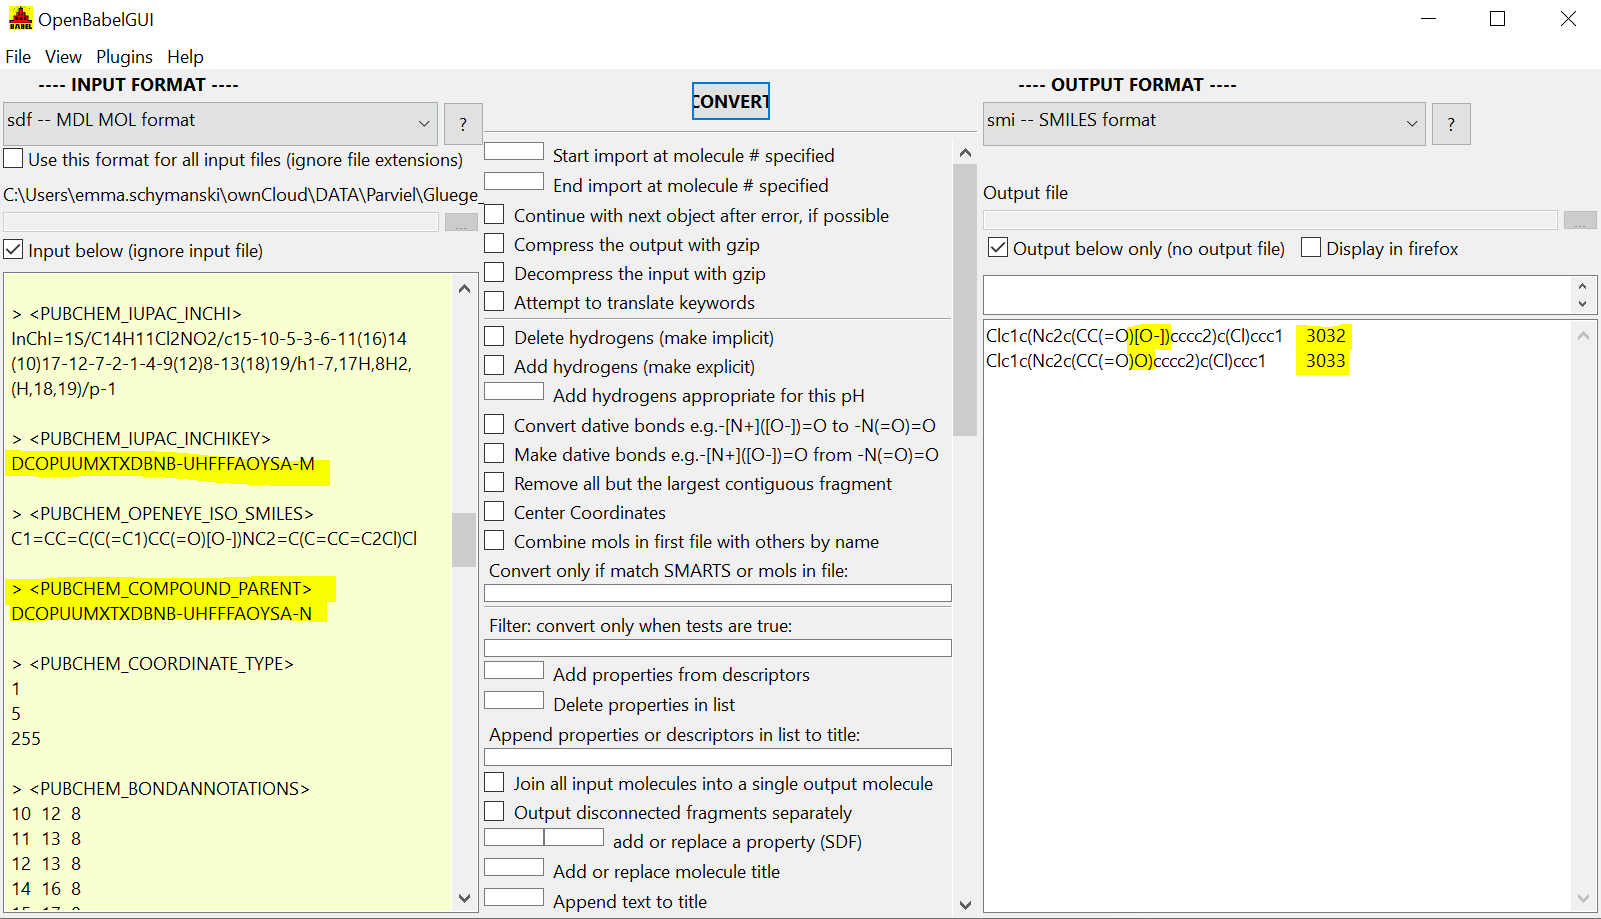Click parent key DCOPUUMXTXDBNB-UHFFFAOYSA-N text
This screenshot has height=919, width=1601.
tap(162, 613)
